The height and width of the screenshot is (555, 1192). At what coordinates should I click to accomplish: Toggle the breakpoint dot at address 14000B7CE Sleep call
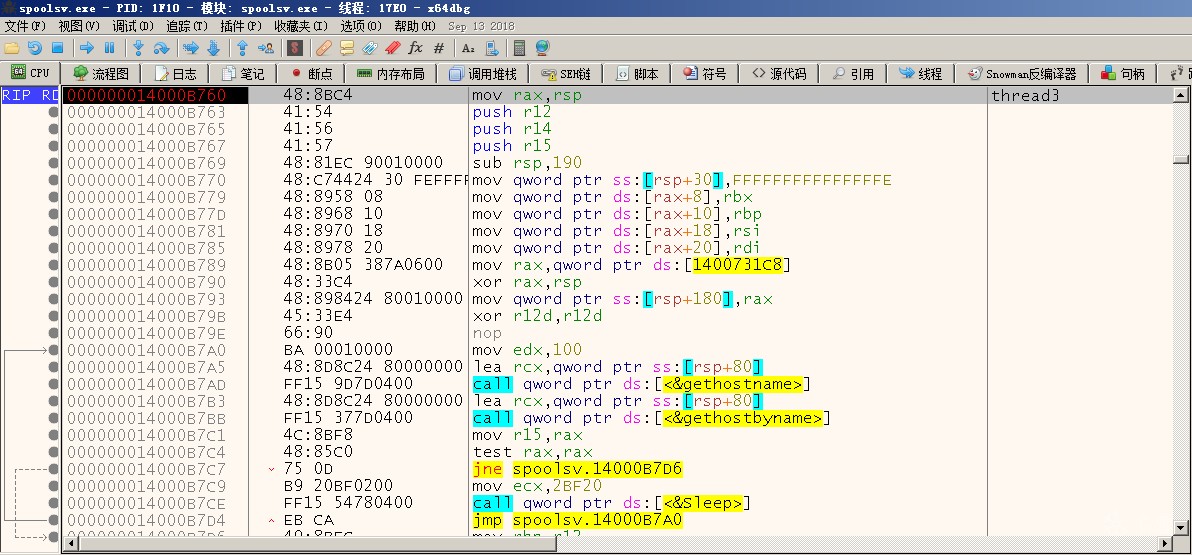click(x=53, y=503)
